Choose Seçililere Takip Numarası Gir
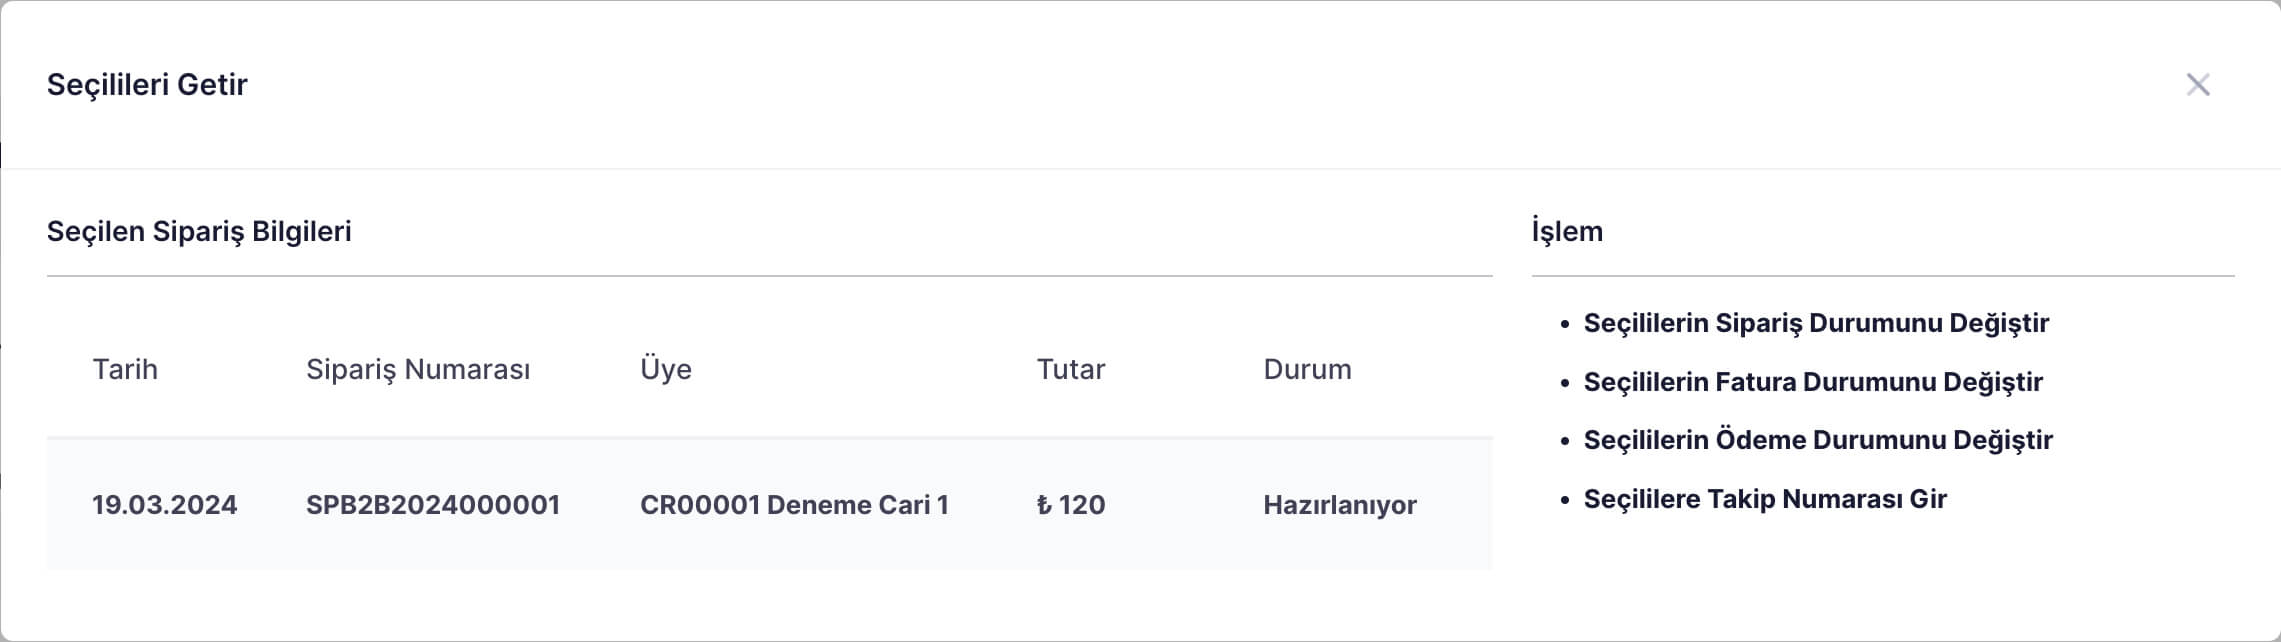The image size is (2281, 642). [x=1764, y=499]
